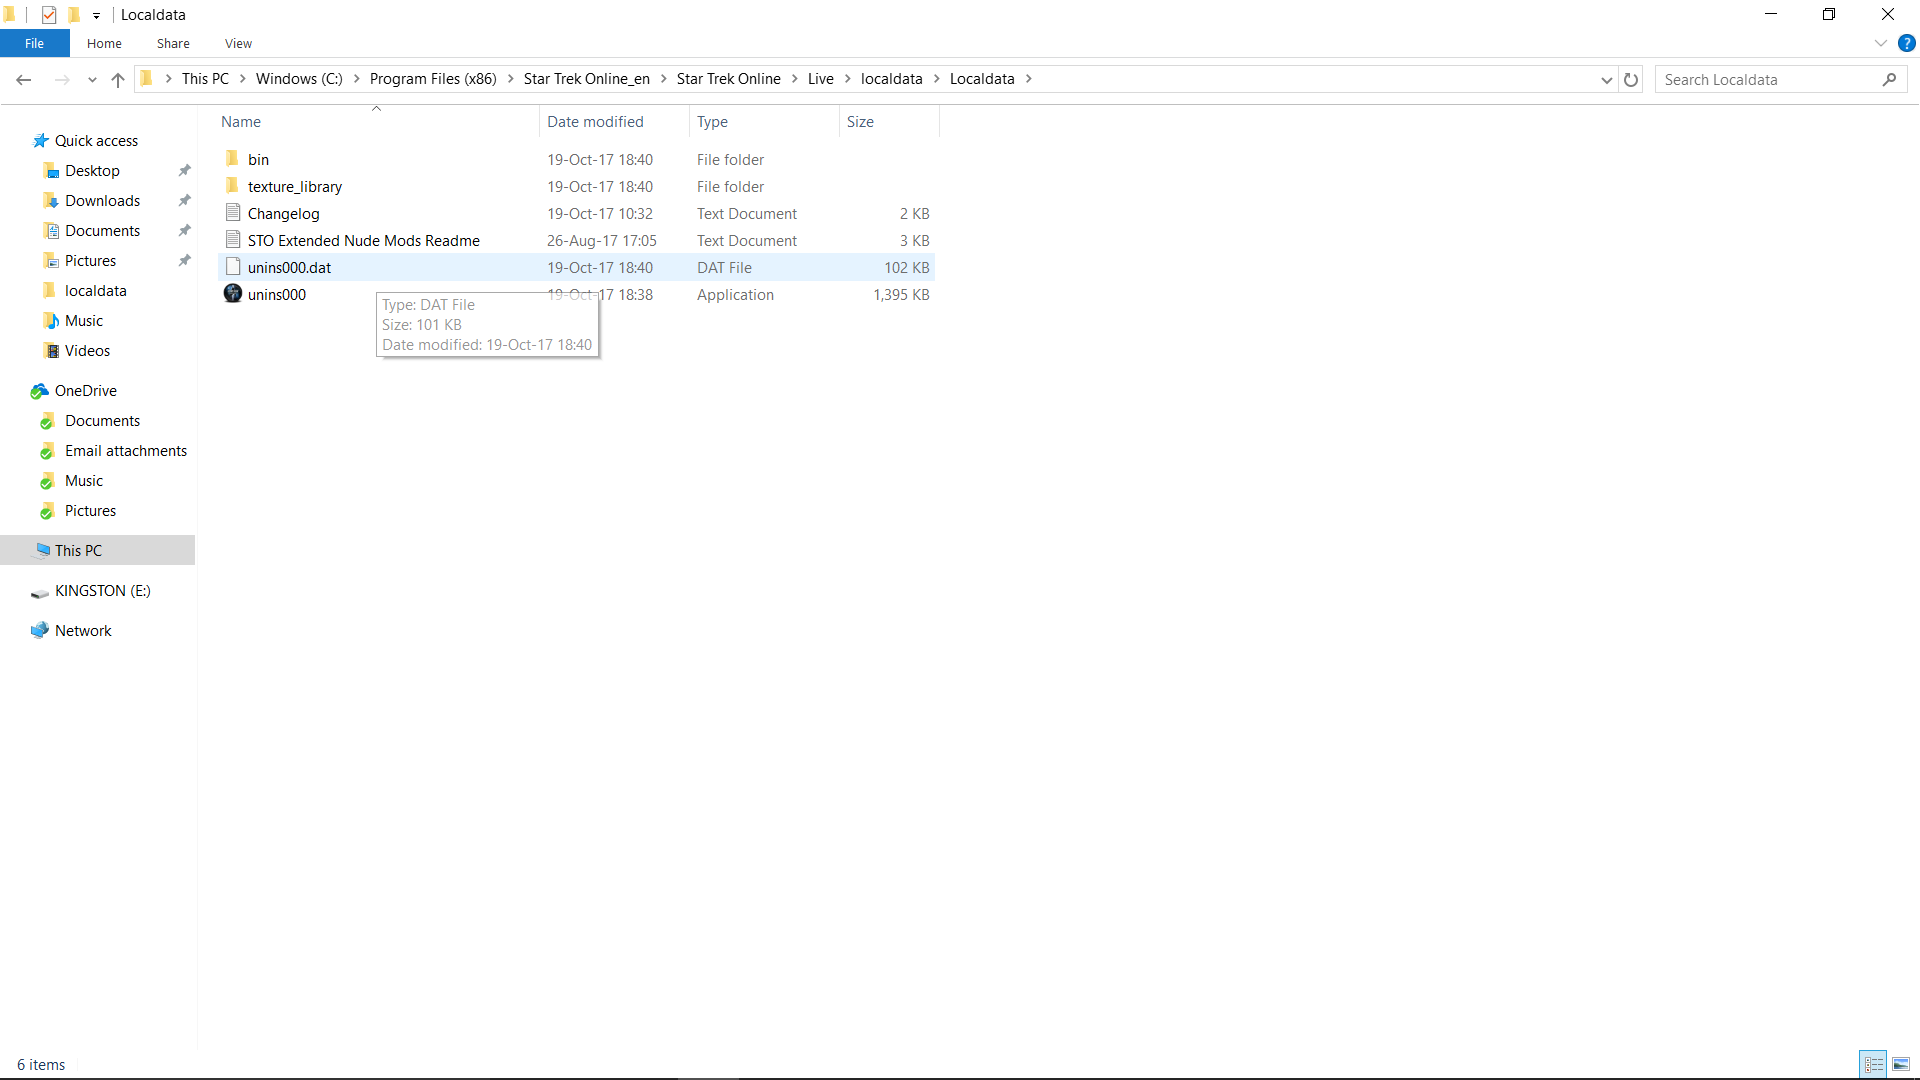
Task: Expand the address bar history dropdown
Action: tap(1606, 80)
